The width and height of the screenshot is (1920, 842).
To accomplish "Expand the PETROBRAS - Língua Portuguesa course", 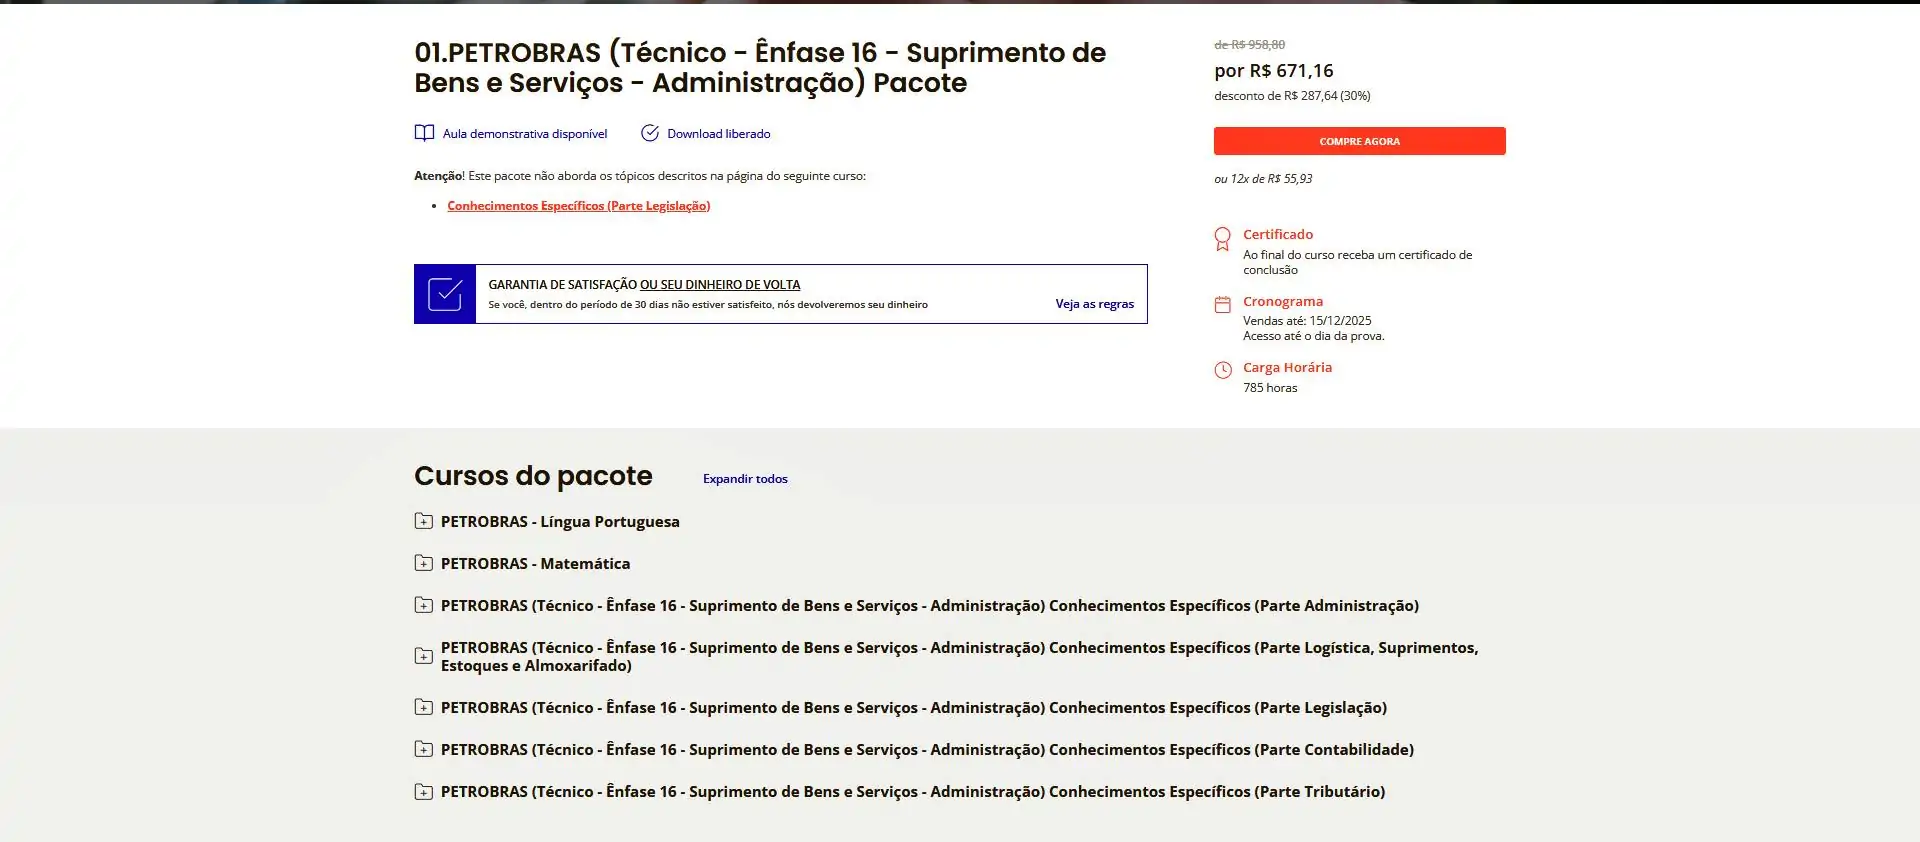I will 424,521.
